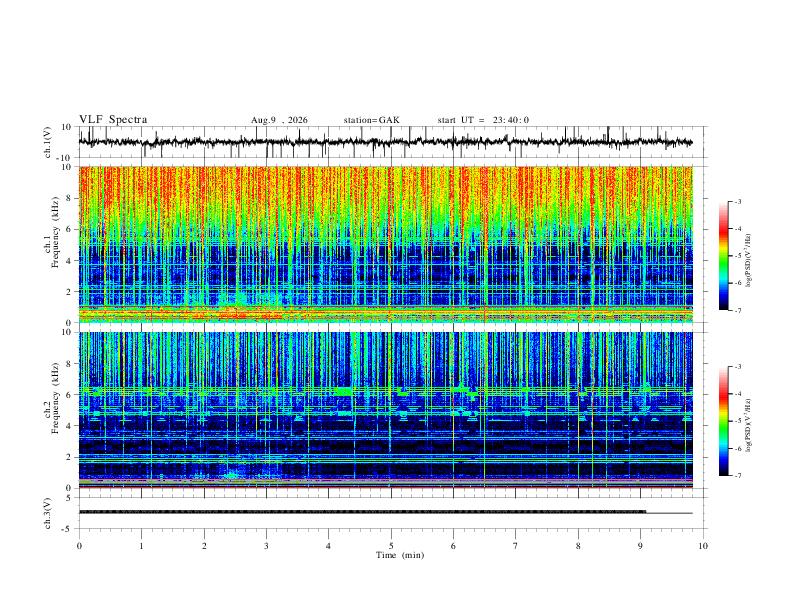Click the Aug.9, 2026 date label

pos(279,120)
